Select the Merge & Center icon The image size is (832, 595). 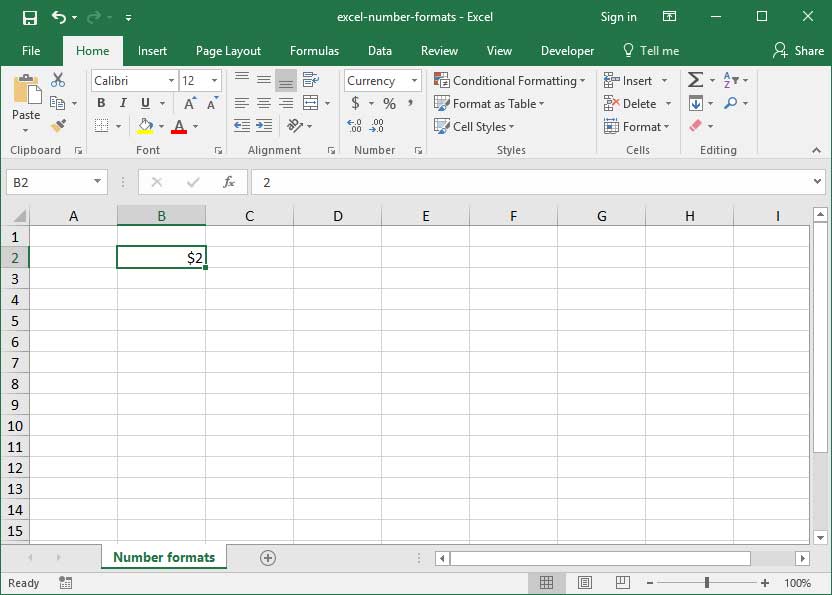[310, 102]
